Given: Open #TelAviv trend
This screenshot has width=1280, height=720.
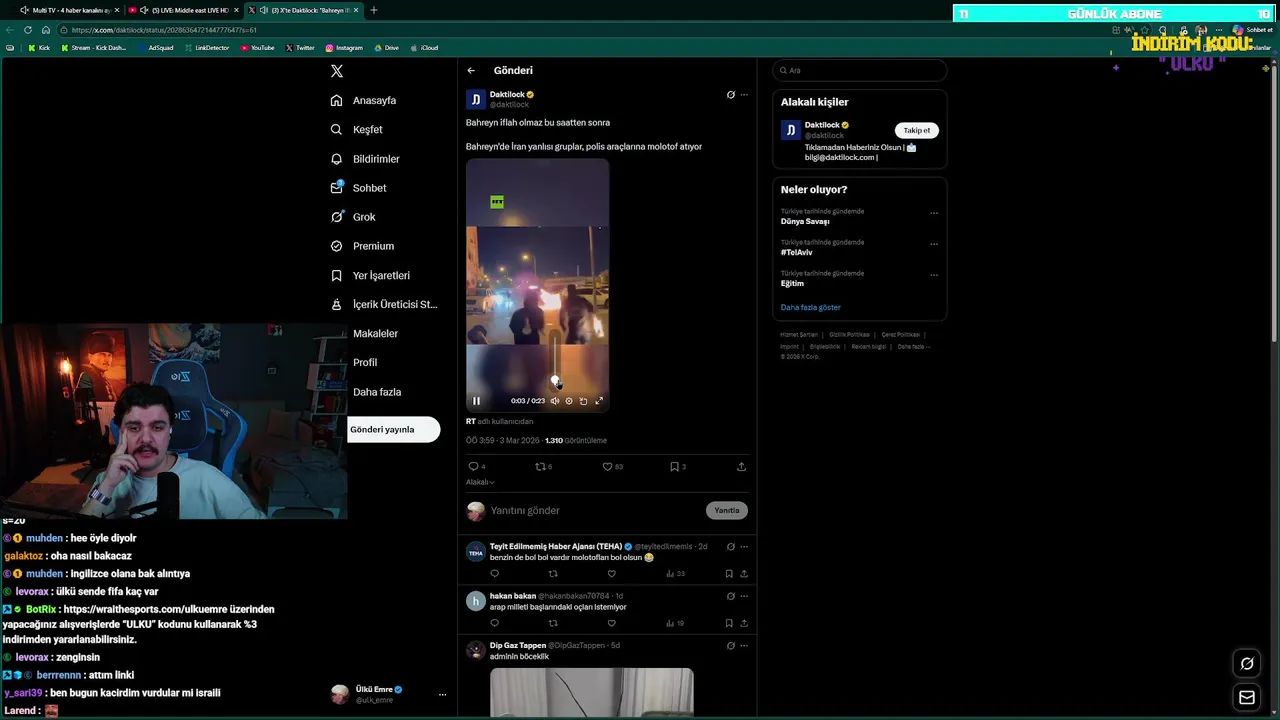Looking at the screenshot, I should point(797,252).
